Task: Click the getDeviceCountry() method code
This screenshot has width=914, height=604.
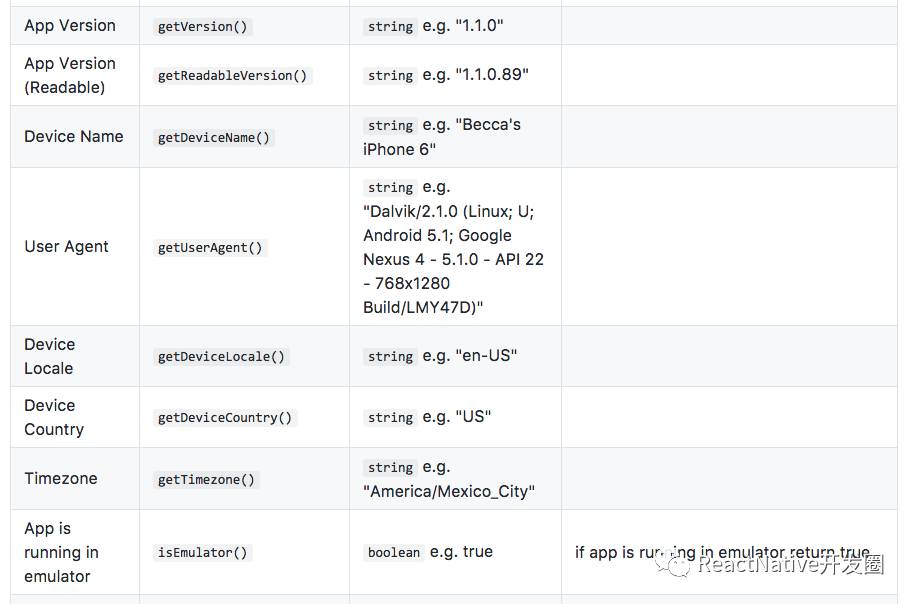Action: tap(225, 418)
